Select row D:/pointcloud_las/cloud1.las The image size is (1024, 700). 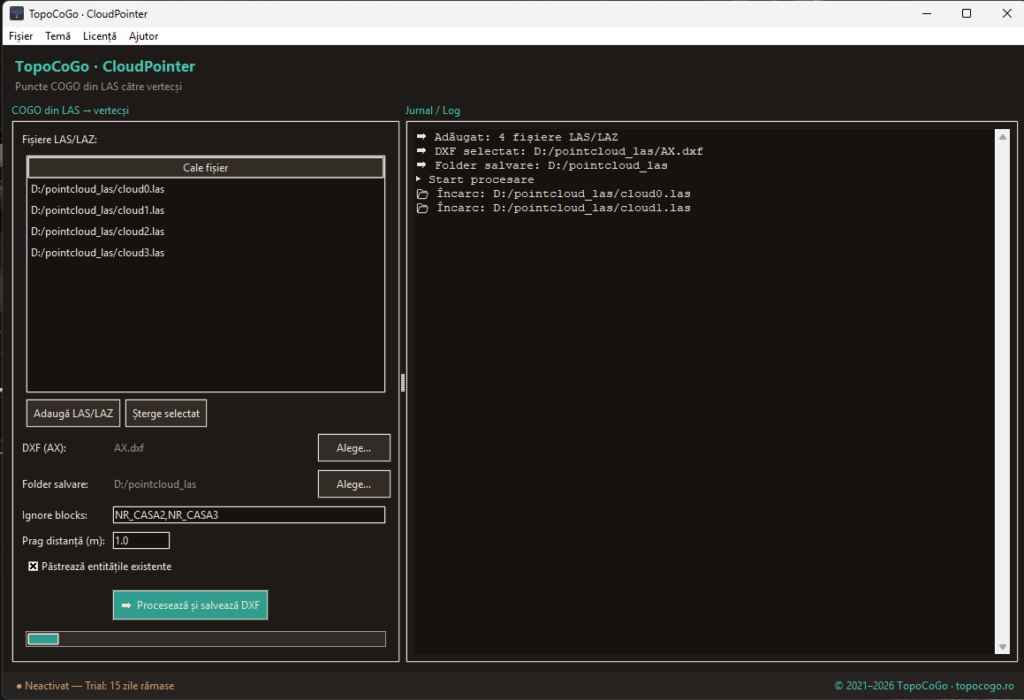(x=206, y=210)
